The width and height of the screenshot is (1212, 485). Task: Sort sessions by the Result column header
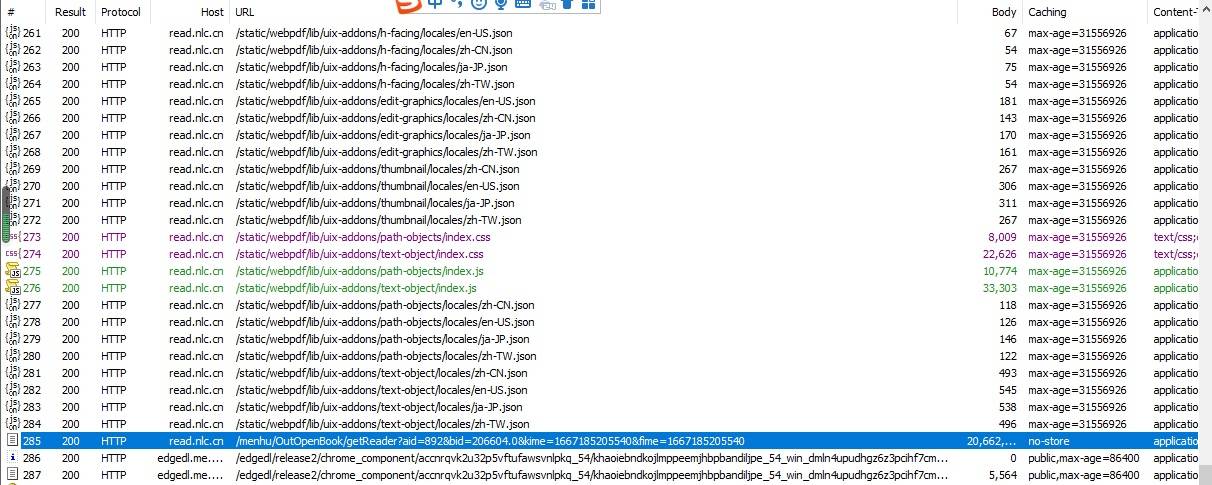(x=70, y=12)
